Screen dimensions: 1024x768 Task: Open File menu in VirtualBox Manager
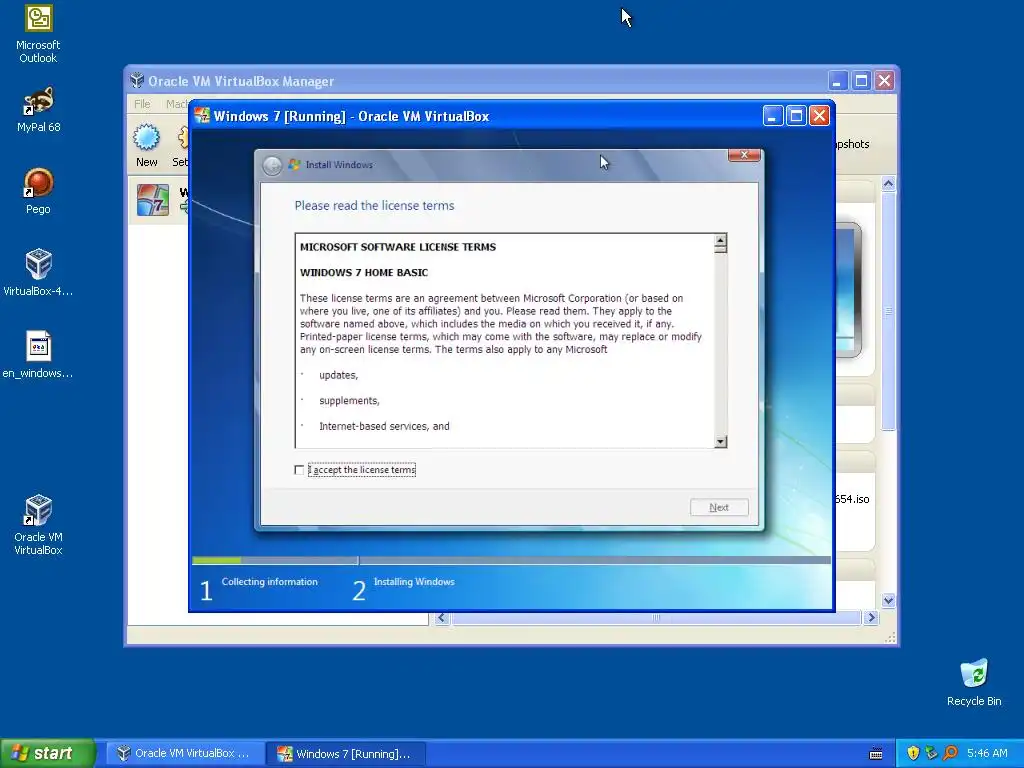pos(142,104)
